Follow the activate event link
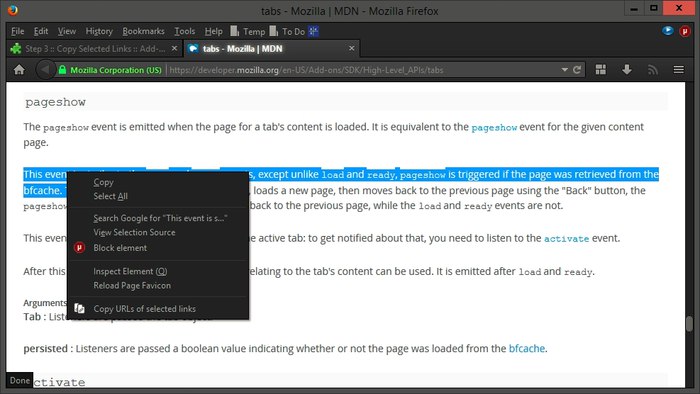This screenshot has height=394, width=700. coord(566,239)
